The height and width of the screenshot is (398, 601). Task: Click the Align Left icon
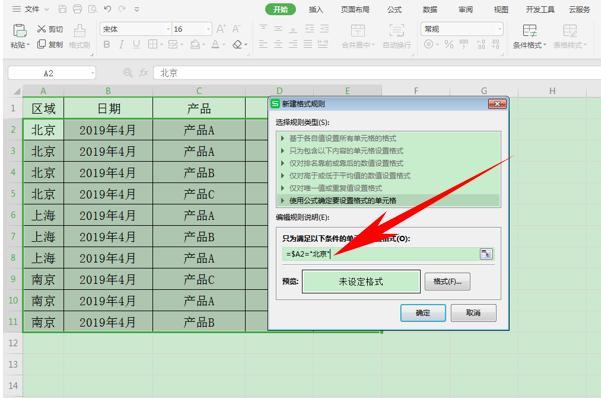(263, 44)
